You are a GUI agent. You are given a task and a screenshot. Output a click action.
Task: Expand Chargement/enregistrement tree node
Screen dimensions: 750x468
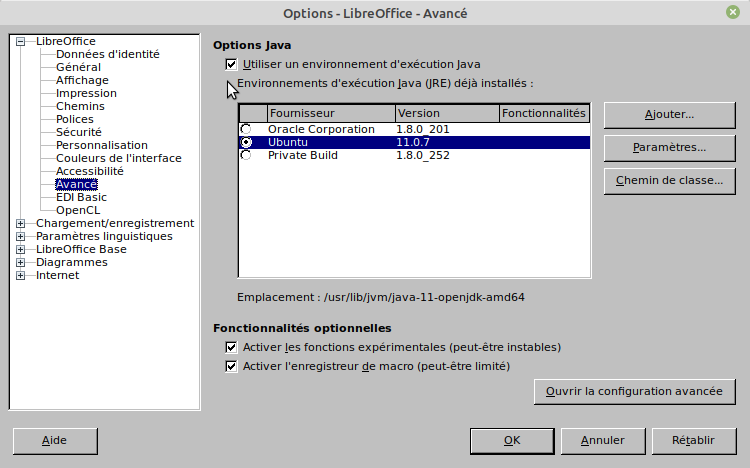pos(21,223)
